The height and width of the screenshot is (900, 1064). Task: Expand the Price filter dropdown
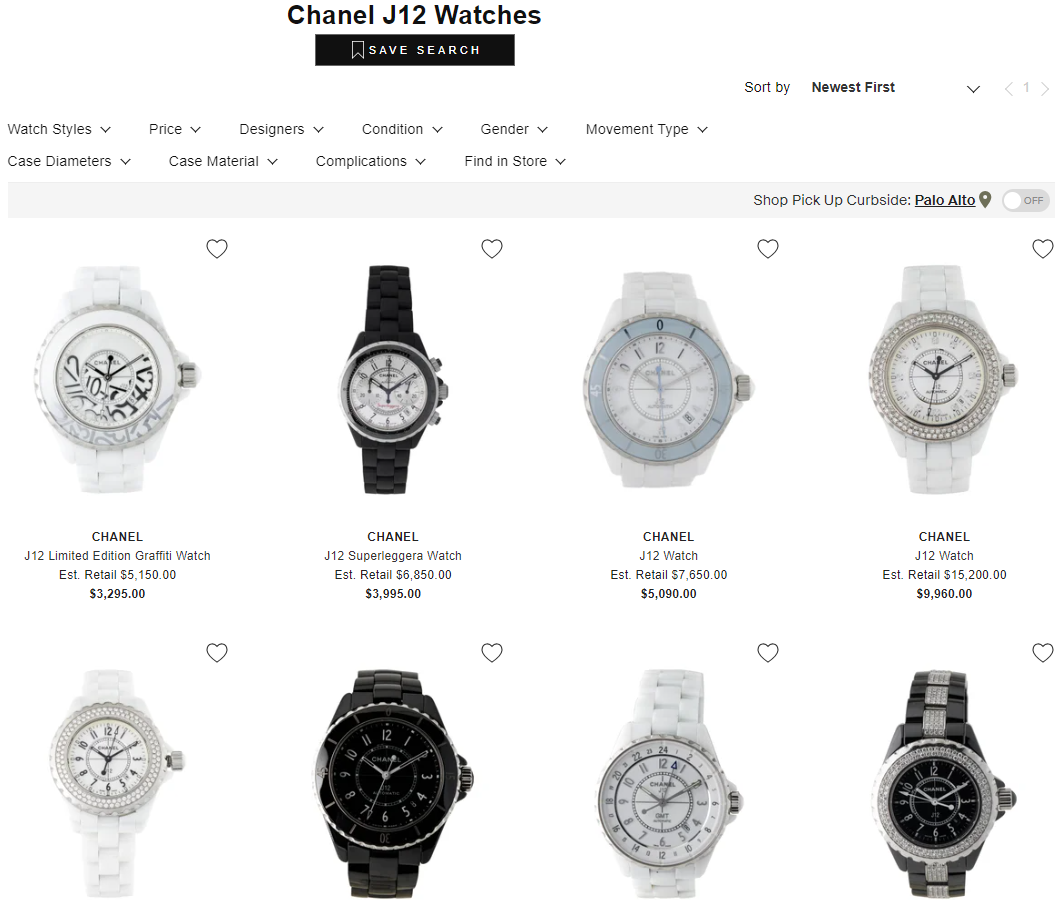(x=174, y=129)
